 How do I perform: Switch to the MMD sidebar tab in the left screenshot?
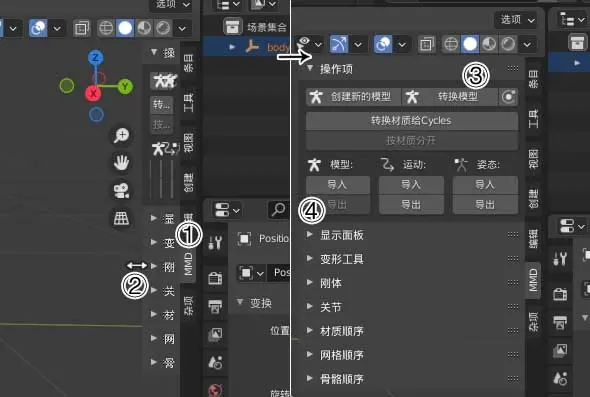pyautogui.click(x=189, y=263)
